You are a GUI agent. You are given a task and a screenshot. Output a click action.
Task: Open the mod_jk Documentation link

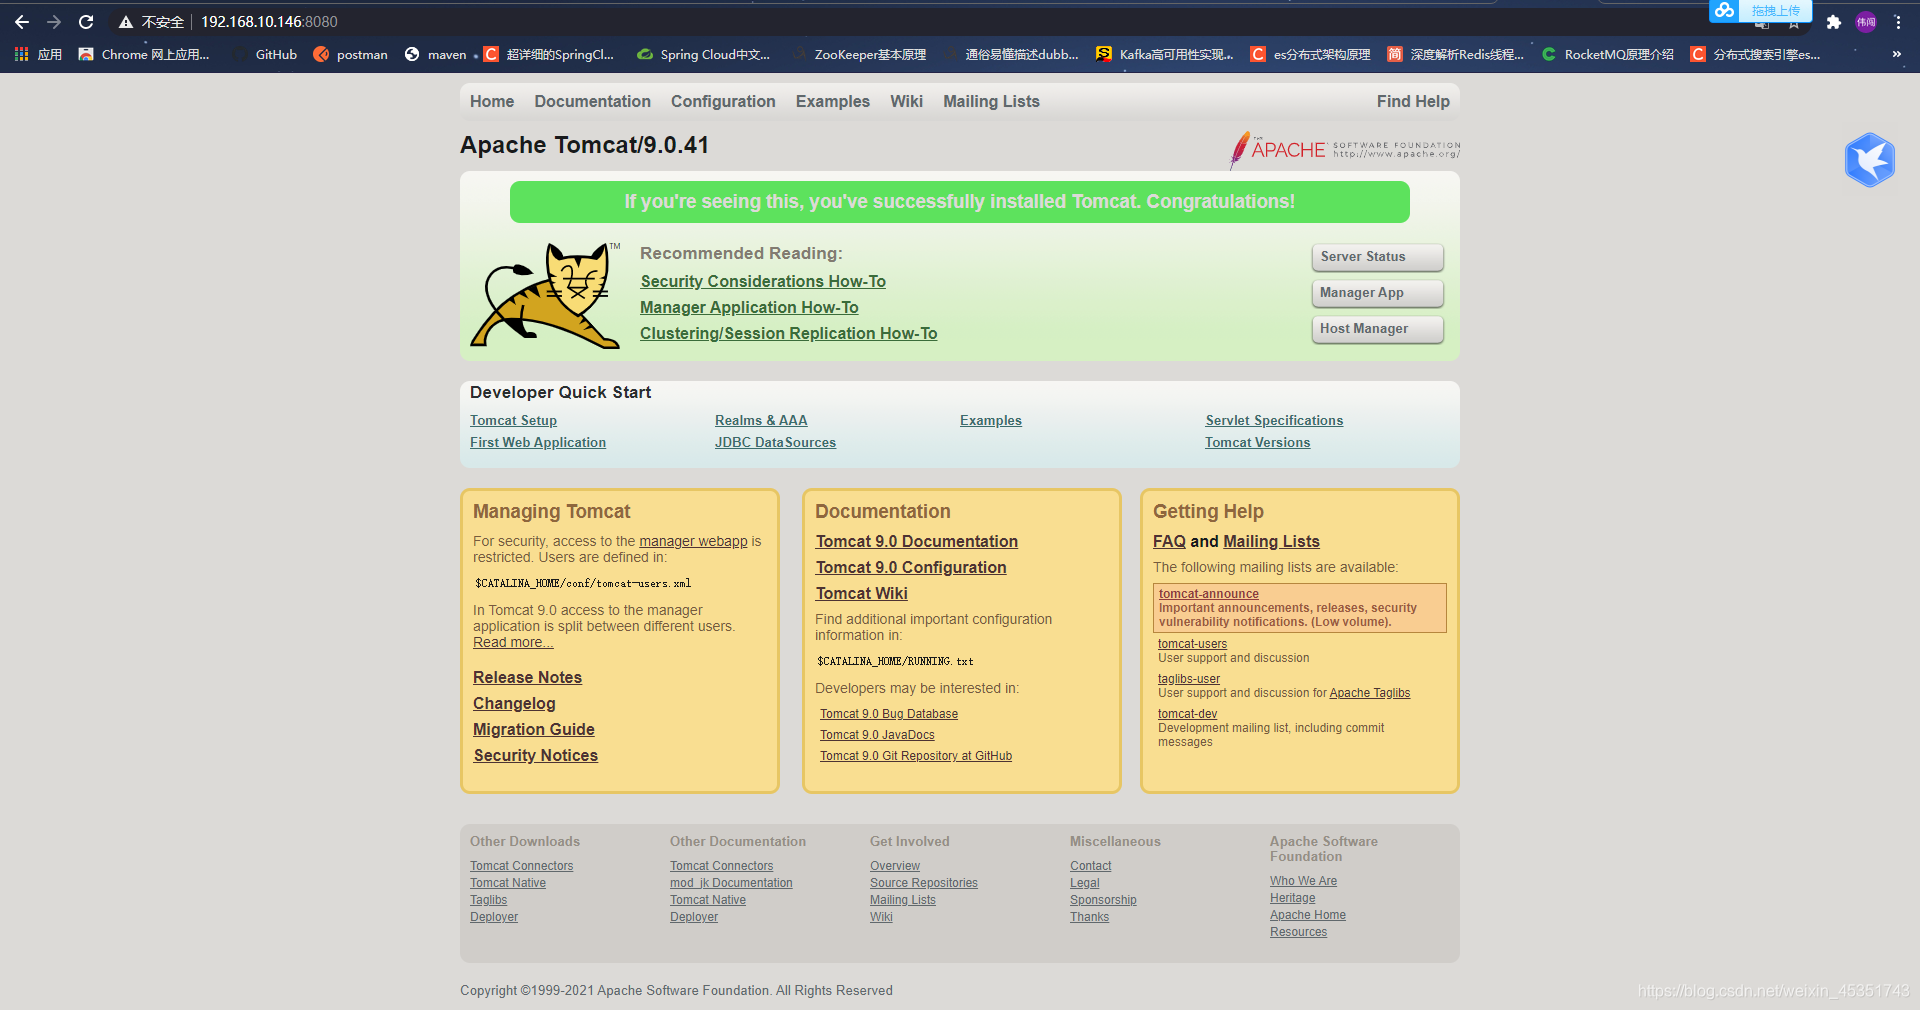coord(731,883)
